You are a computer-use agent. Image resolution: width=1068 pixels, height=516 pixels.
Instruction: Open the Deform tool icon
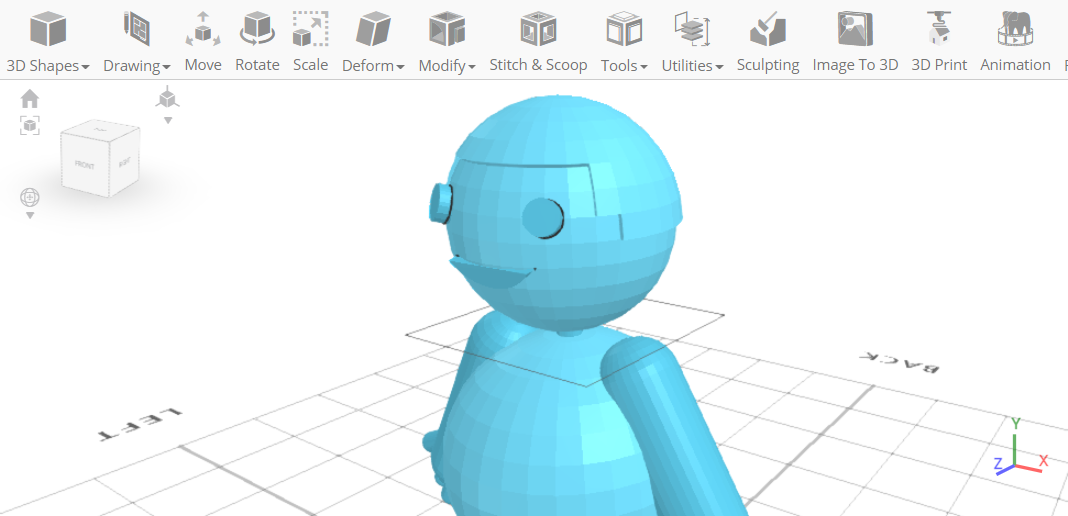point(373,29)
